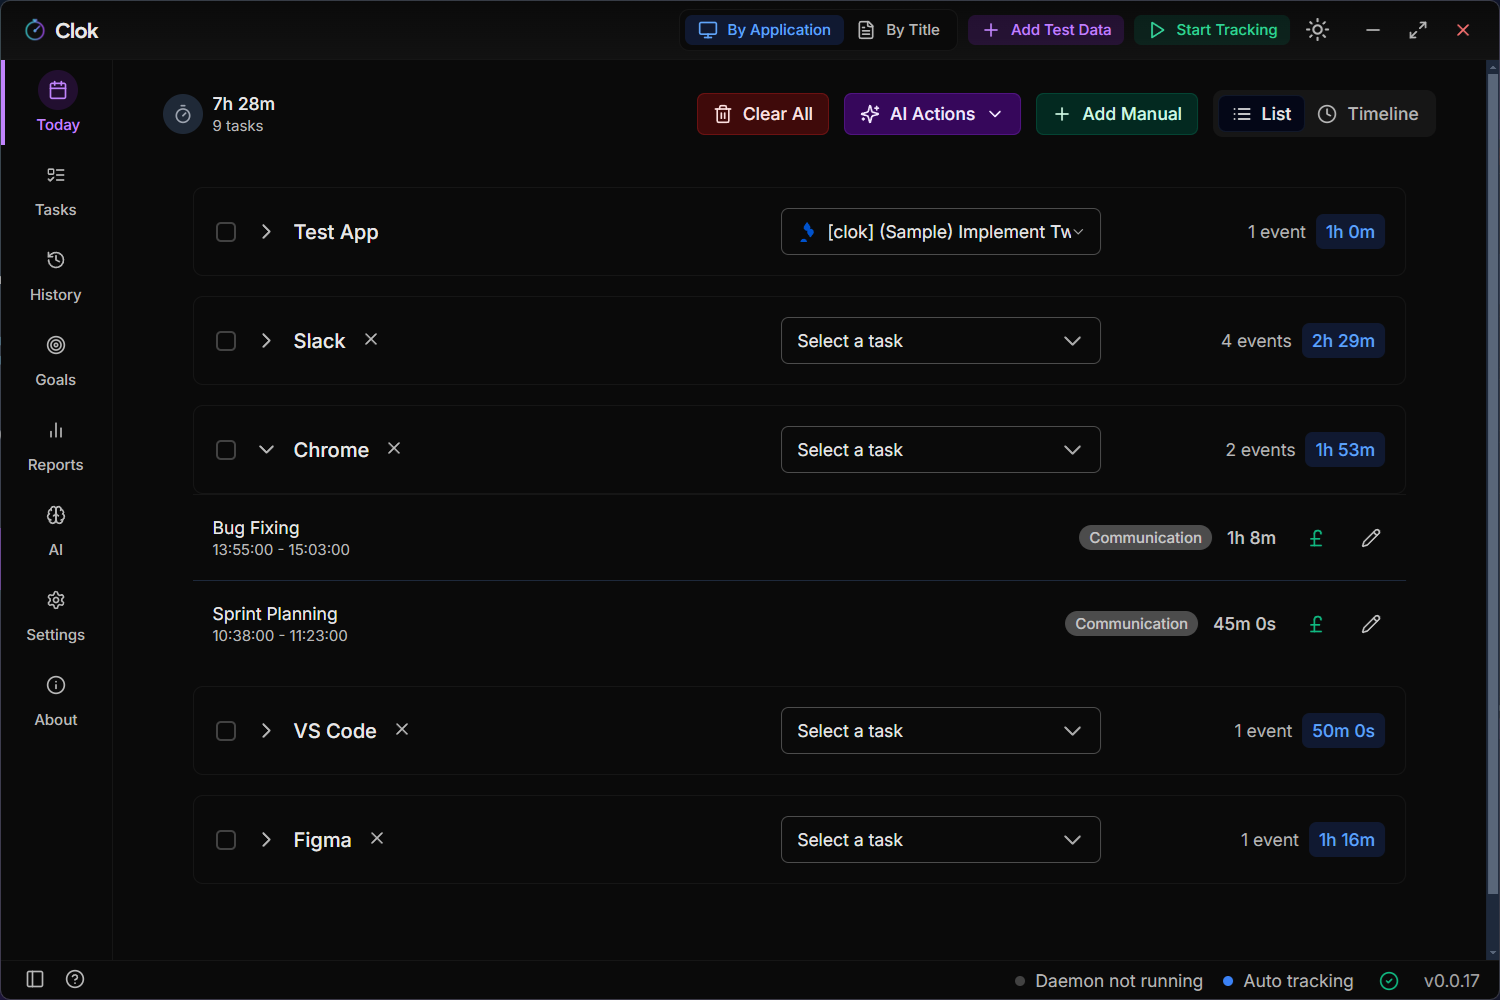Collapse the Chrome group chevron
Screen dimensions: 1500x1000
(x=266, y=449)
